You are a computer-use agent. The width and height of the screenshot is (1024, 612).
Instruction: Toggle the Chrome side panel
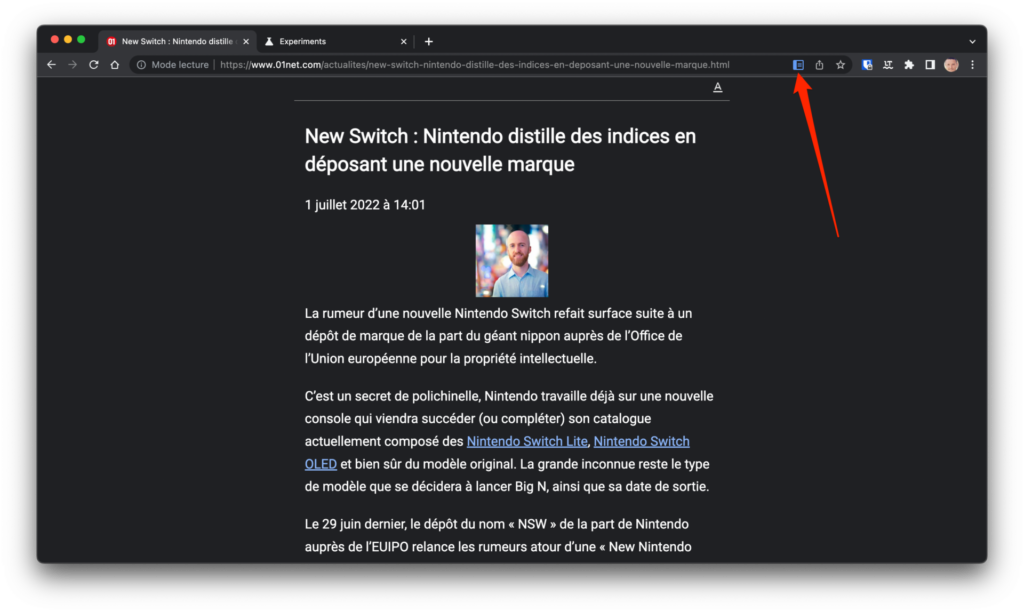(930, 65)
